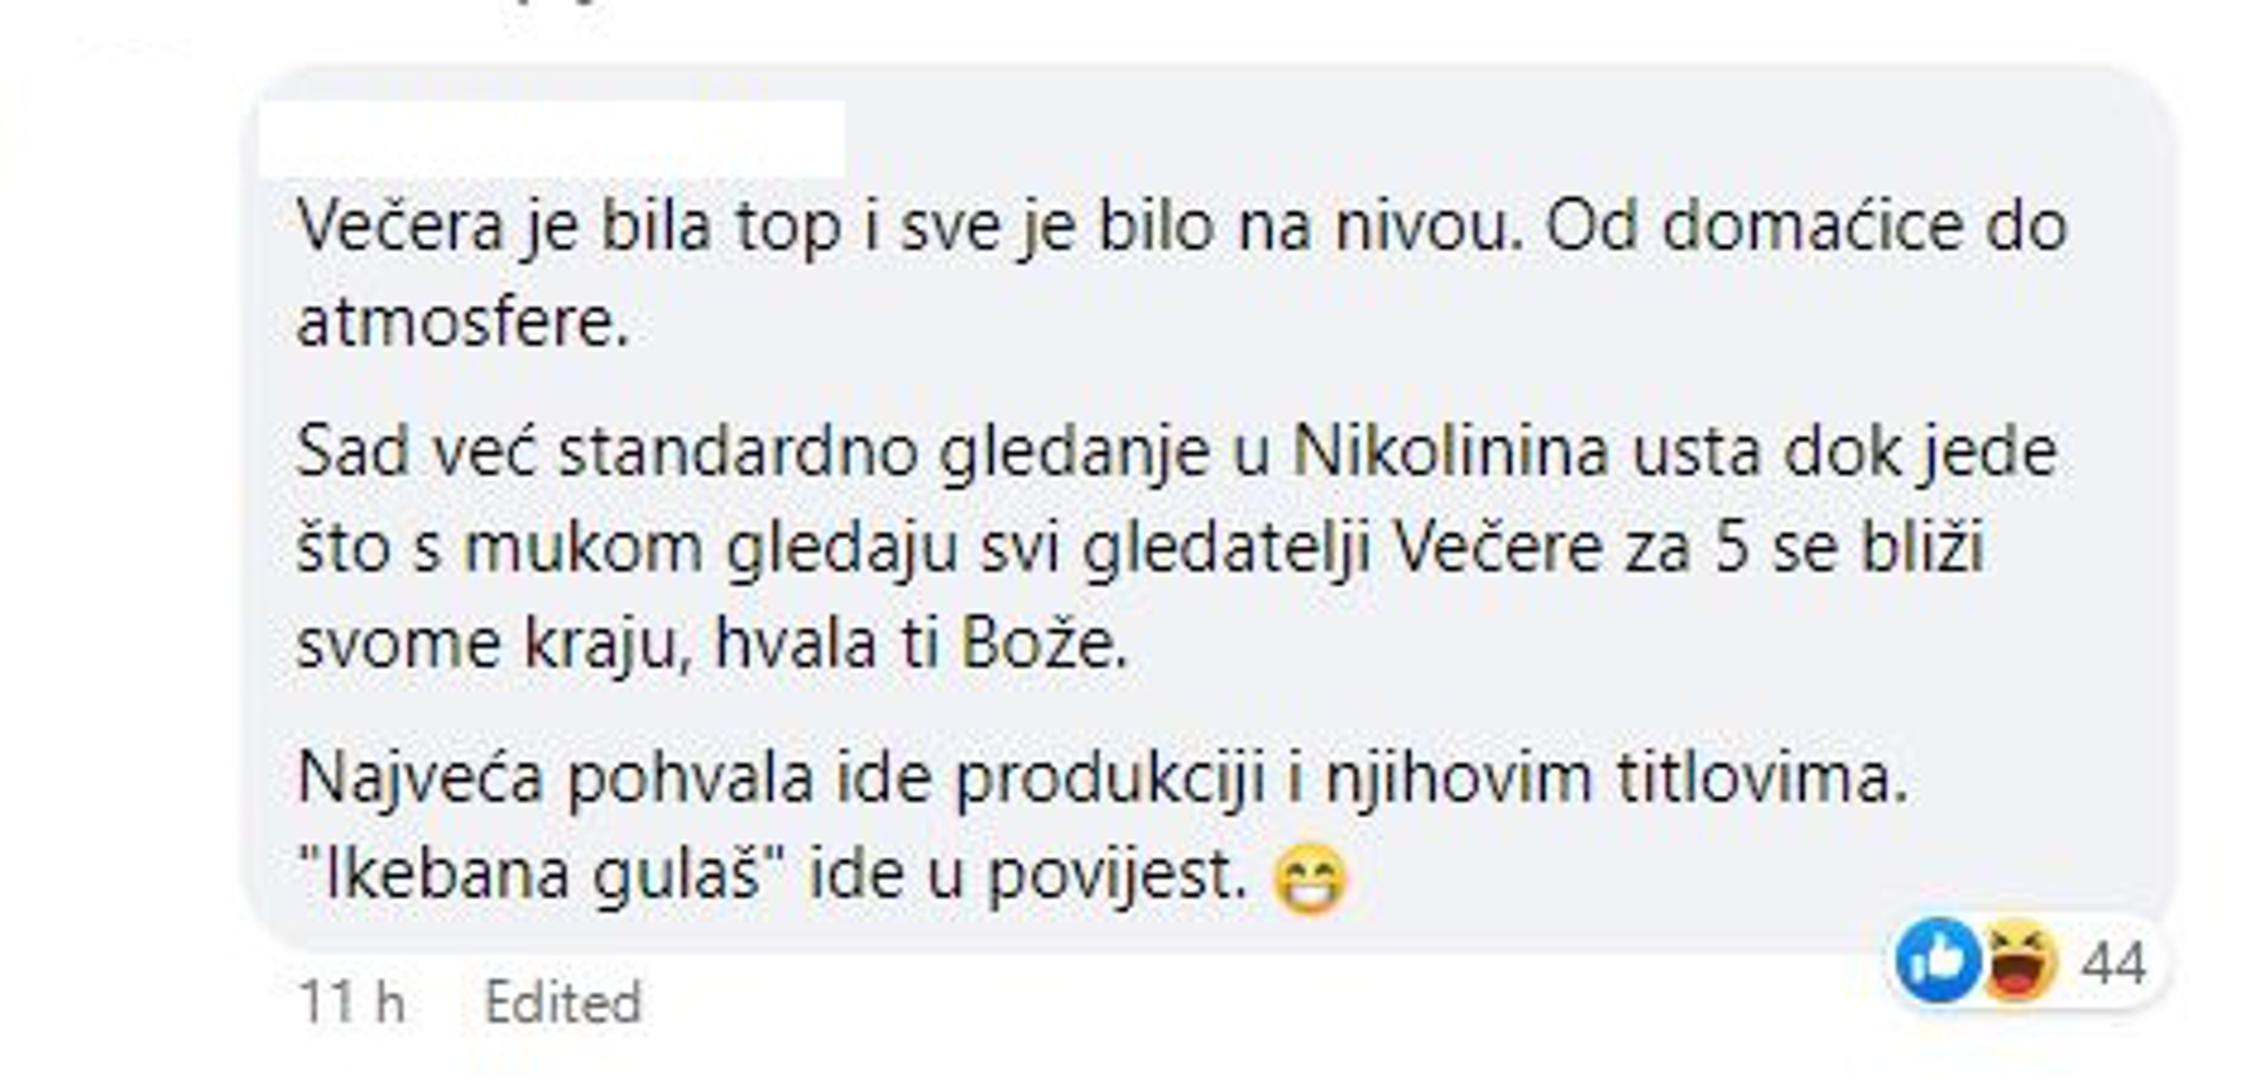Click the blue thumbs-up reaction icon

click(1938, 961)
